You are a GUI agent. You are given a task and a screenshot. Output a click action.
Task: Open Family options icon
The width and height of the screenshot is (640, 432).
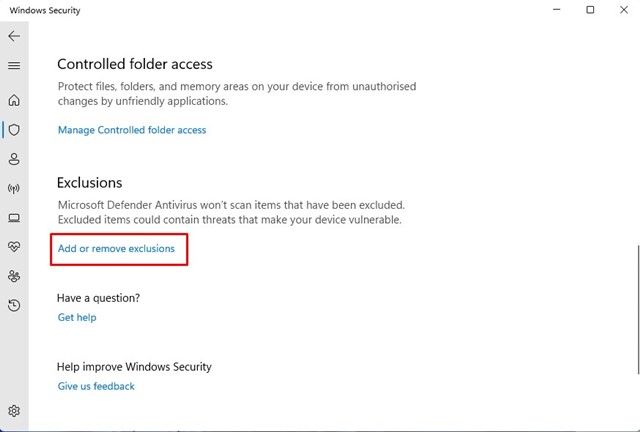[x=14, y=276]
